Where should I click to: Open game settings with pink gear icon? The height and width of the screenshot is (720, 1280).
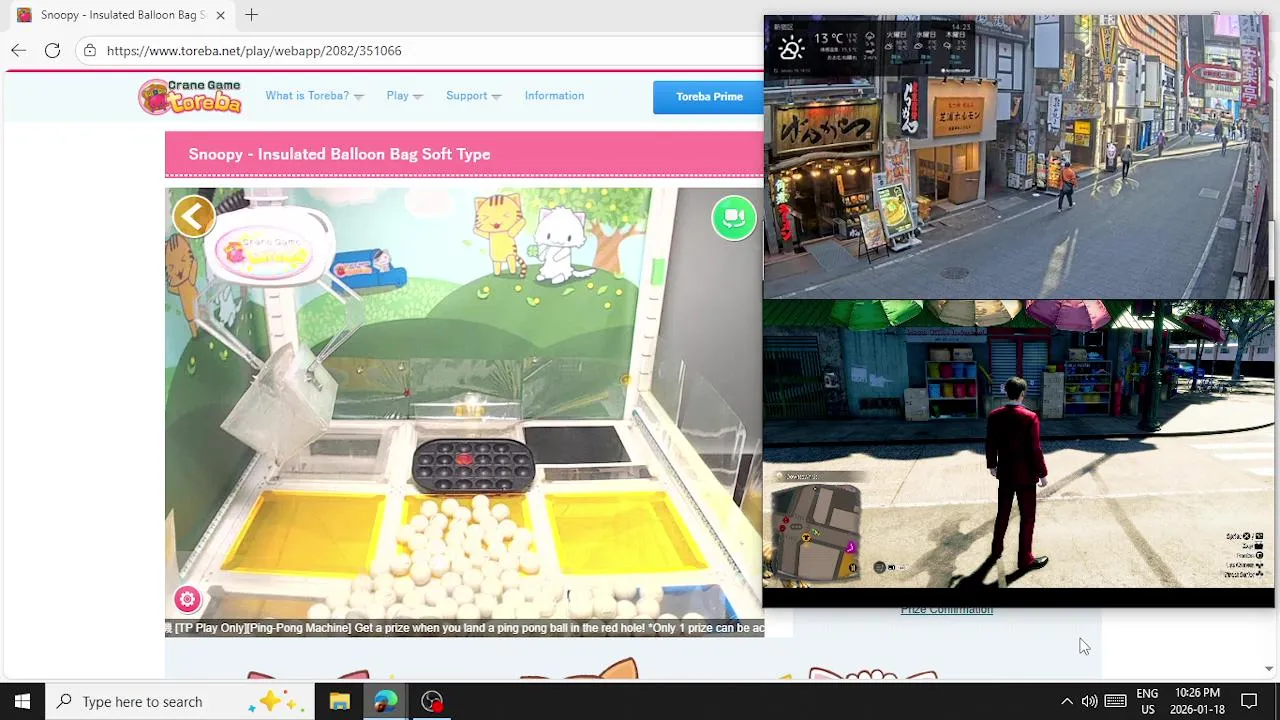coord(187,599)
